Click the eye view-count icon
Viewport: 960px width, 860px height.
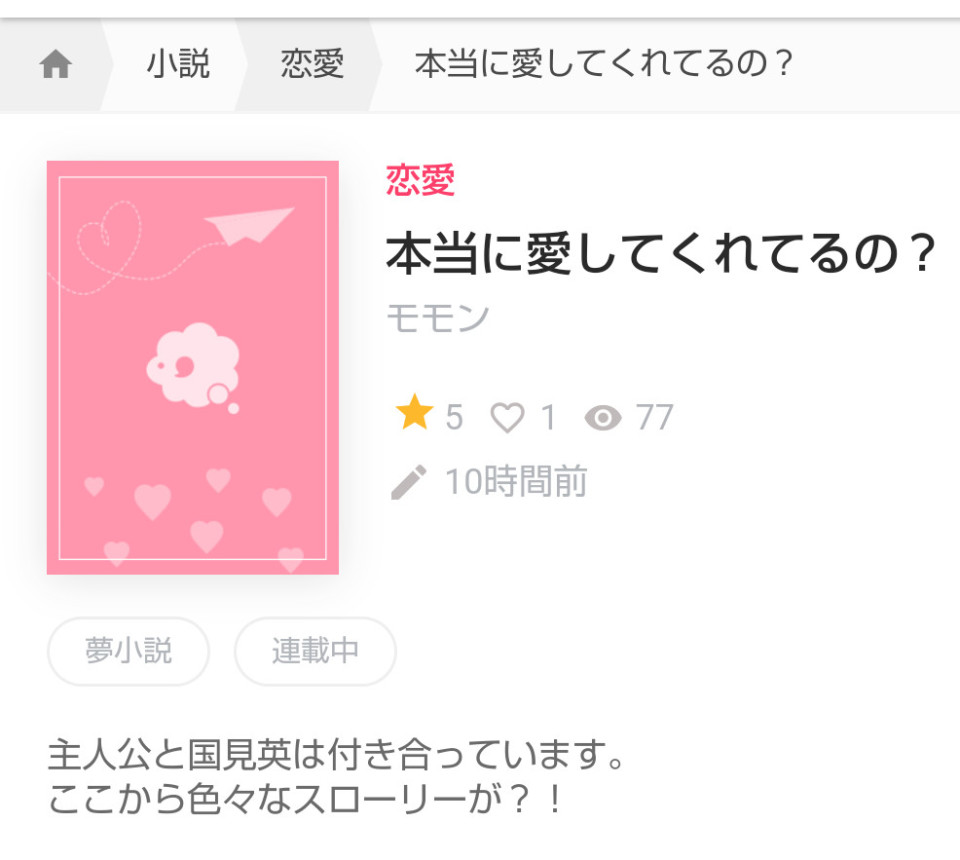pyautogui.click(x=603, y=418)
